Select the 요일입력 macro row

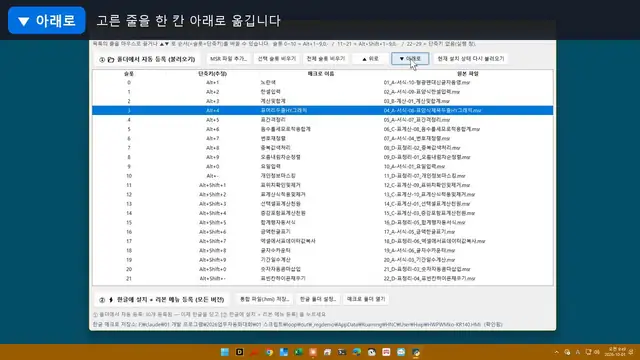click(x=322, y=167)
